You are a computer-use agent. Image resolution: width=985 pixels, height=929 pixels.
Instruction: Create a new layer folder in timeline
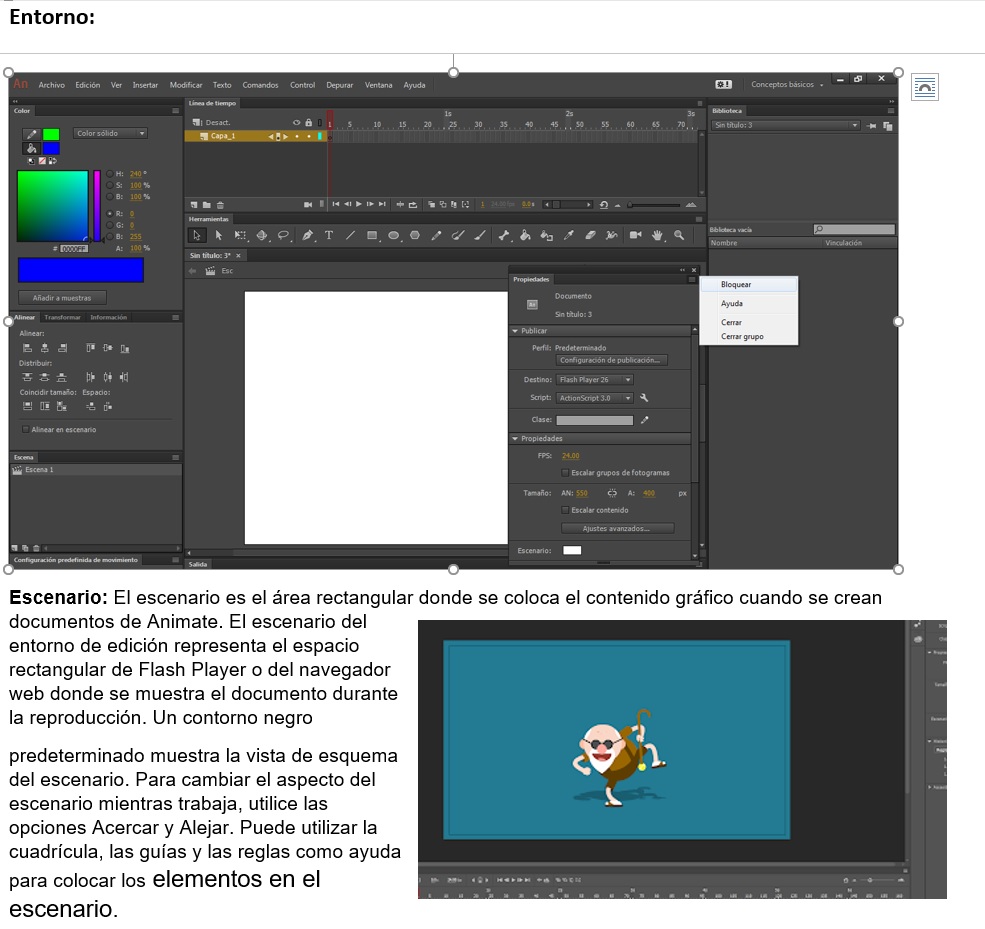pyautogui.click(x=207, y=205)
